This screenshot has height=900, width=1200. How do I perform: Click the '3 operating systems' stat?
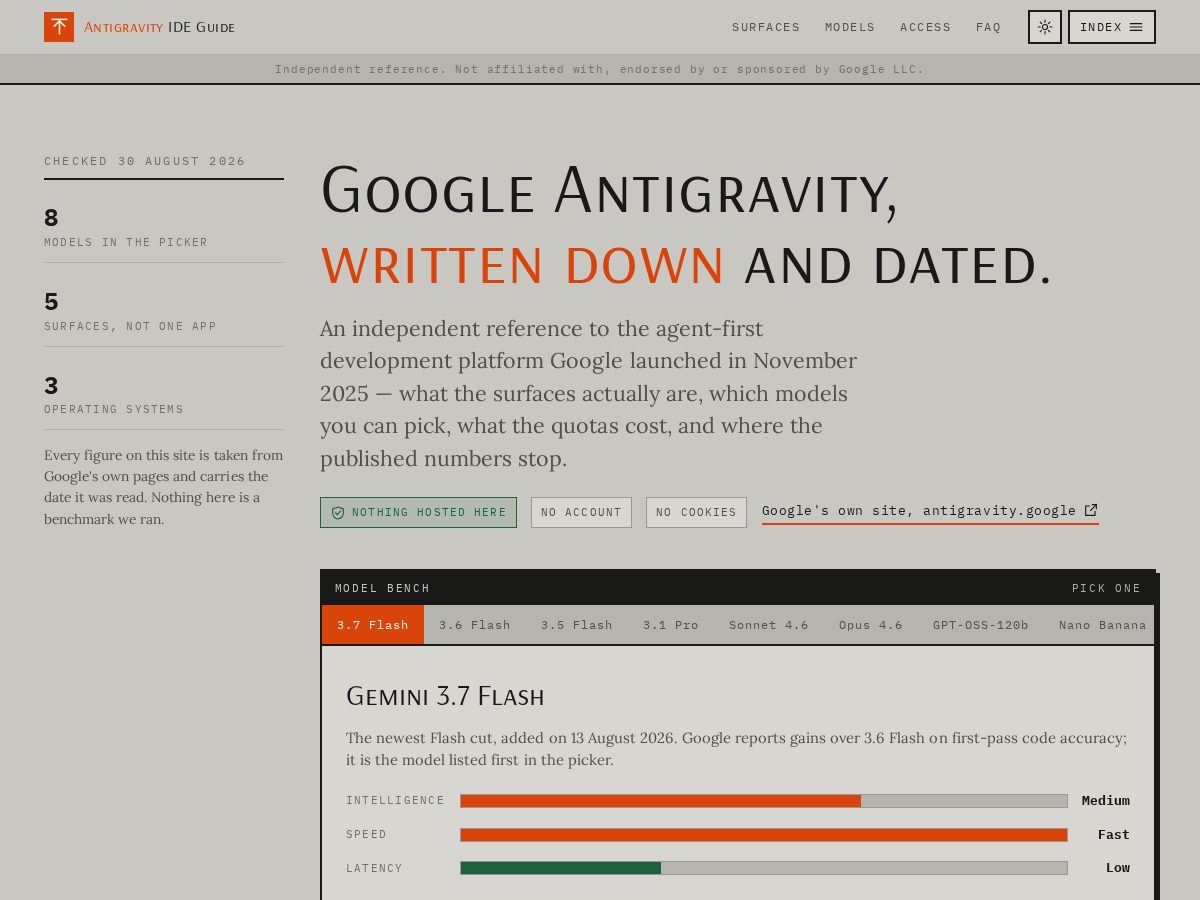(x=164, y=395)
